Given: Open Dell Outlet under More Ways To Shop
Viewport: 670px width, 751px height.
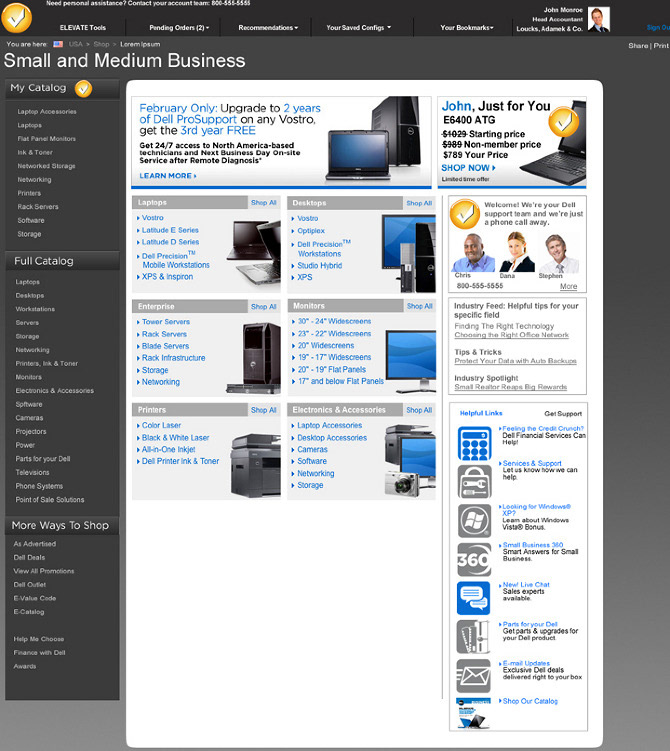Looking at the screenshot, I should point(30,585).
